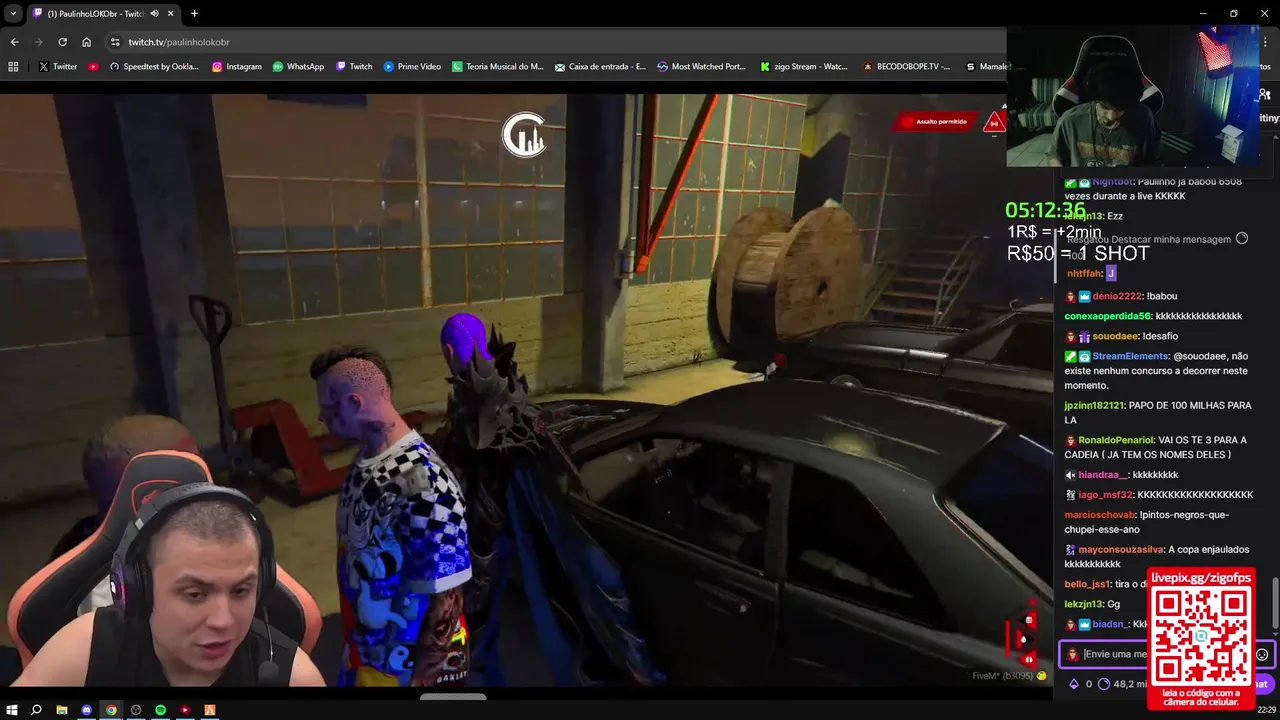This screenshot has width=1280, height=720.
Task: Click username mayconsouzasilva in chat
Action: [x=1121, y=549]
